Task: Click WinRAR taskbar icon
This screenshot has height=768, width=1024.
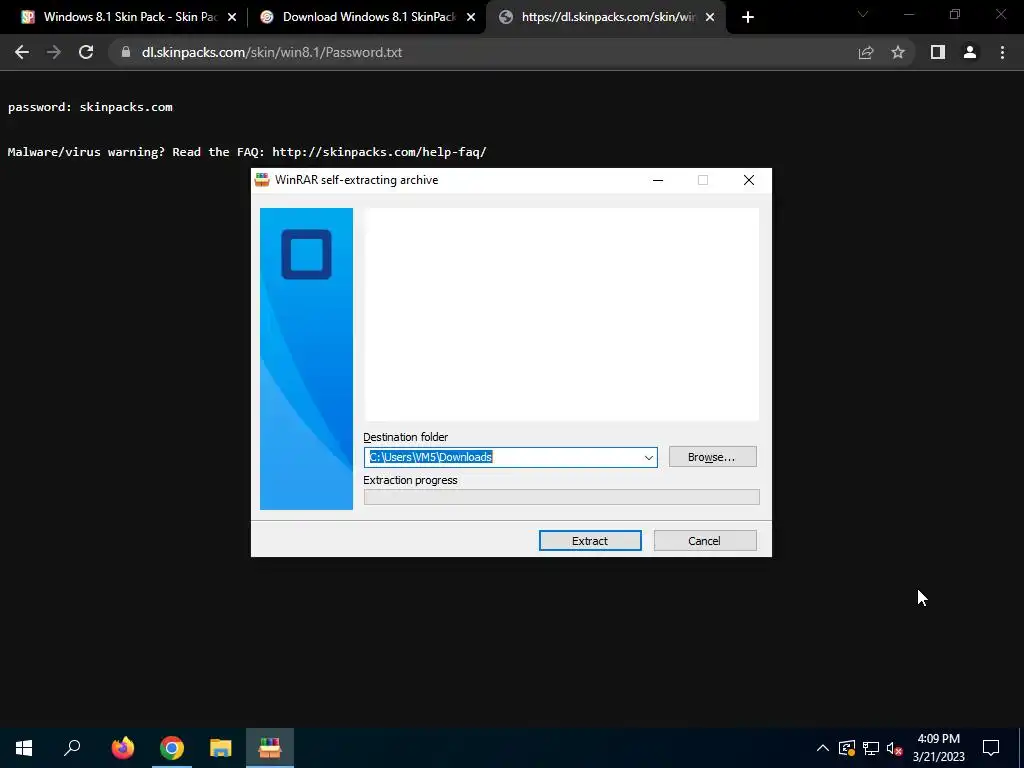Action: pyautogui.click(x=270, y=748)
